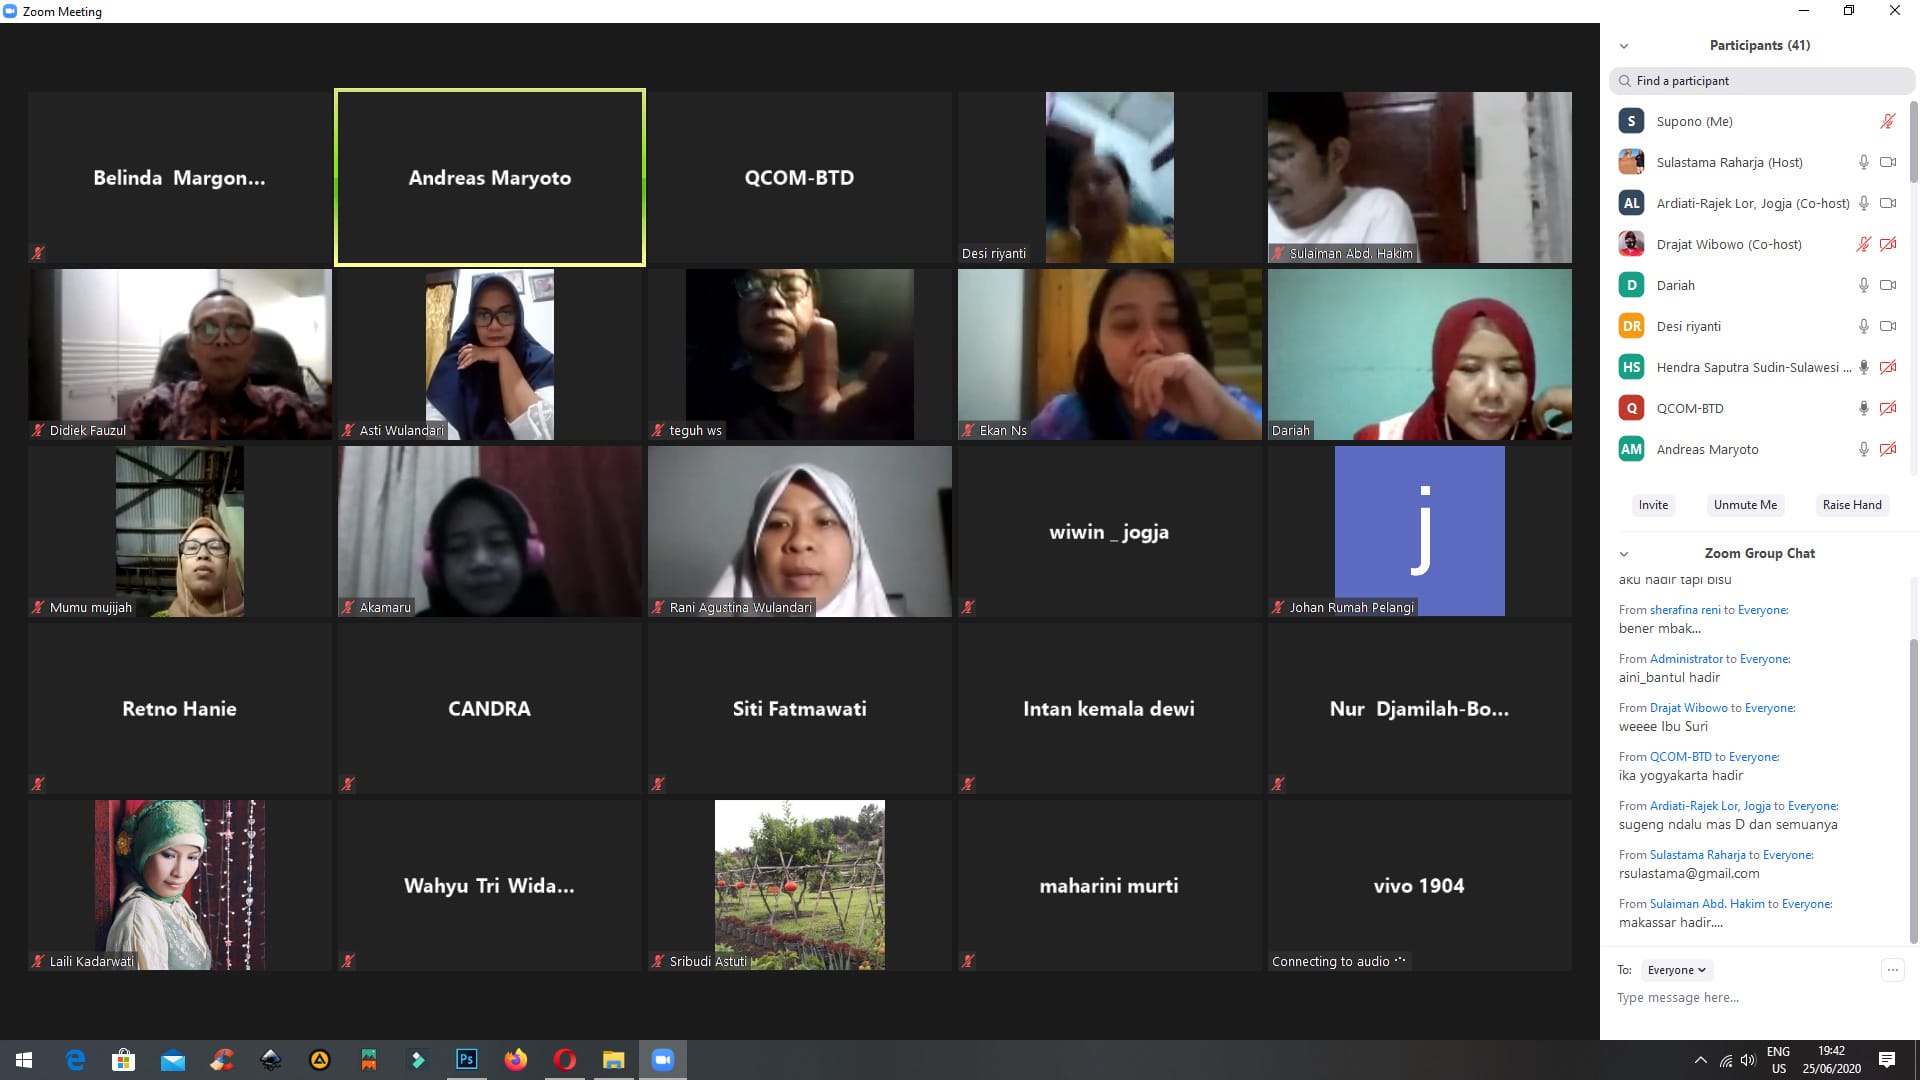
Task: Click Sulastama Raharja's microphone icon
Action: 1863,162
